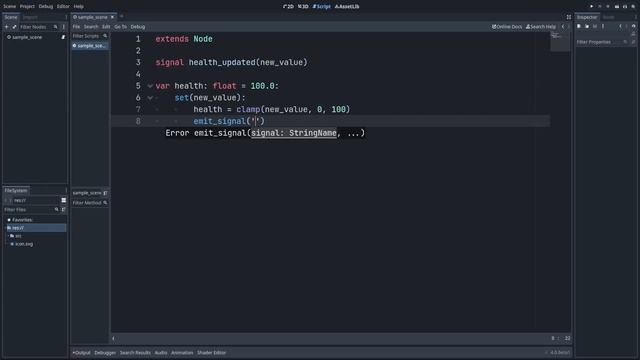The width and height of the screenshot is (640, 360).
Task: Collapse the code fold at line 5
Action: [150, 86]
